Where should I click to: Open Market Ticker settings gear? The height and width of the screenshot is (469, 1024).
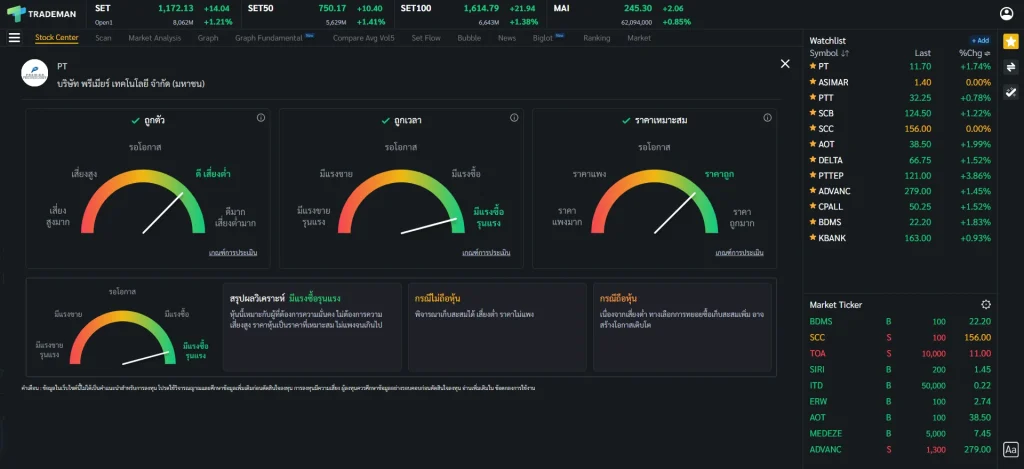click(x=986, y=304)
